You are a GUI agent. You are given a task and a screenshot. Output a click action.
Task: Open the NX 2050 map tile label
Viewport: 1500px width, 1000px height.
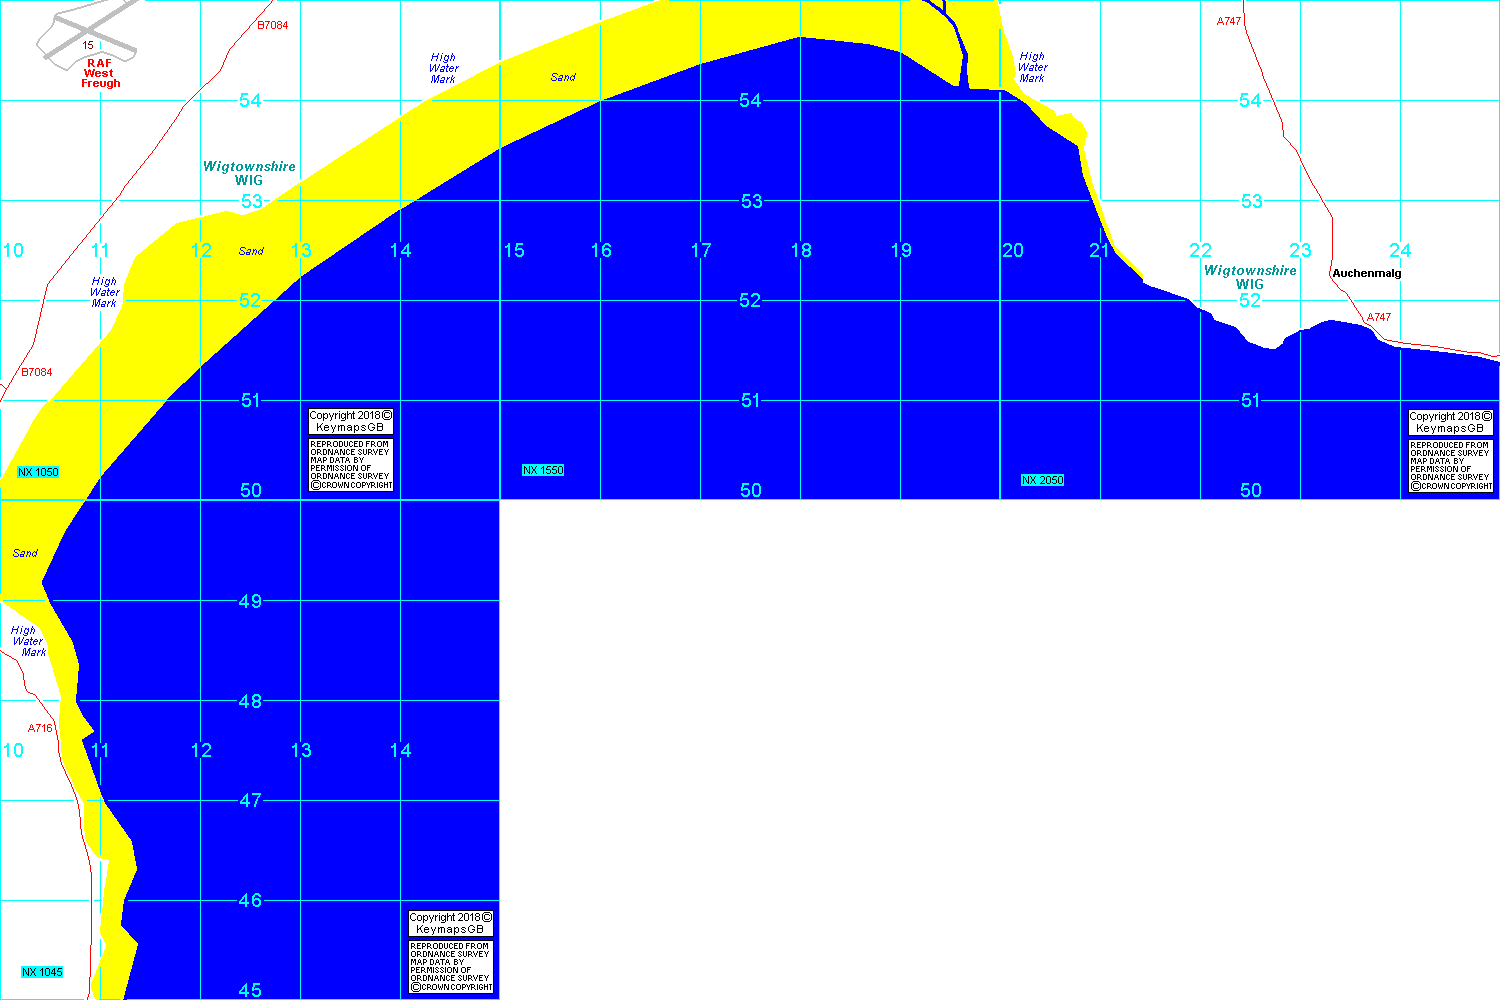[1042, 480]
